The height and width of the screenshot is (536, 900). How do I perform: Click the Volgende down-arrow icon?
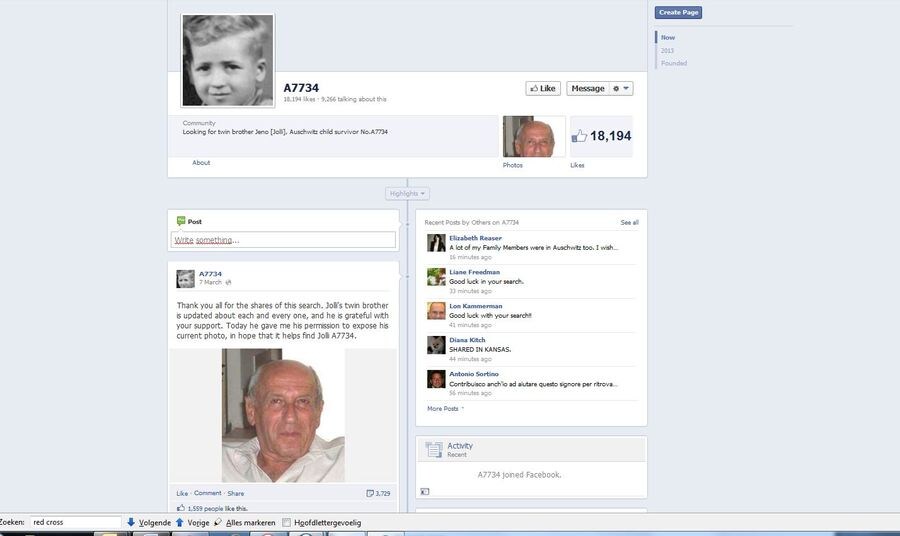point(131,522)
